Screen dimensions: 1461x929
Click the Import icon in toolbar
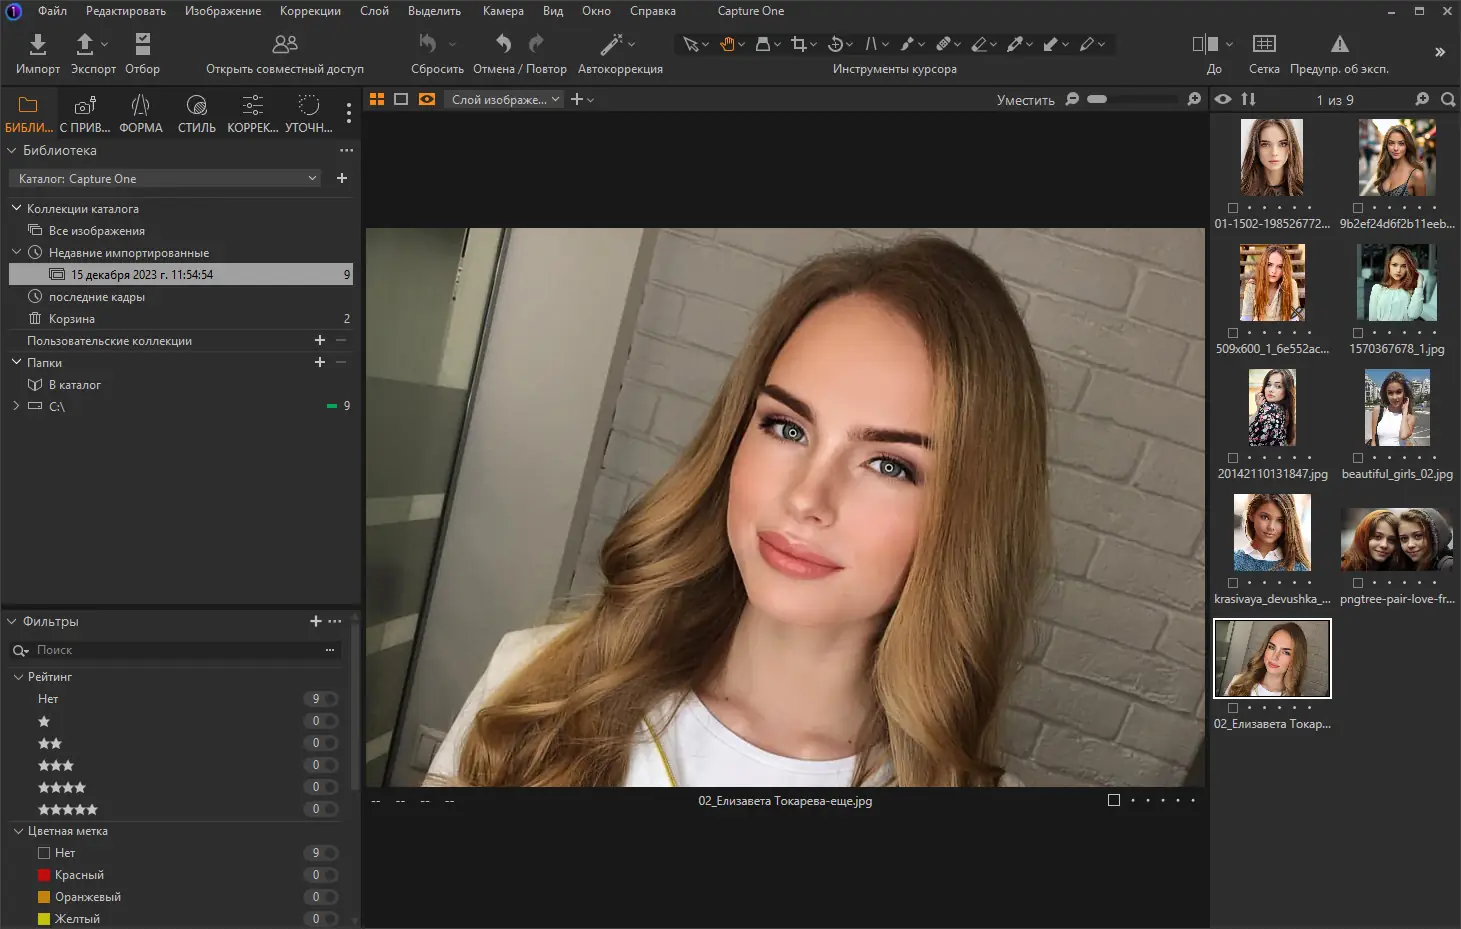(x=37, y=45)
